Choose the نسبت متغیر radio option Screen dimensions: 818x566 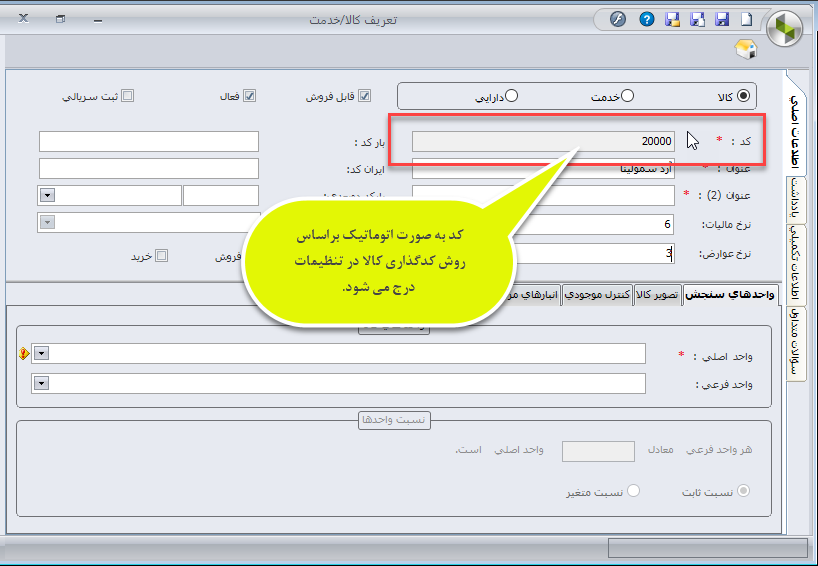[x=633, y=491]
